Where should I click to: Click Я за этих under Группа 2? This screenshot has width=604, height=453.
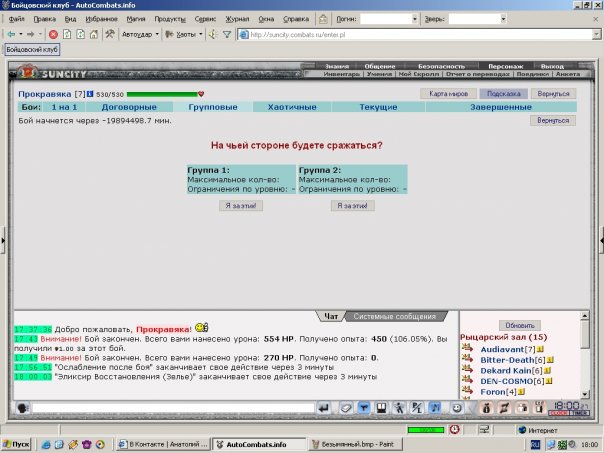352,206
